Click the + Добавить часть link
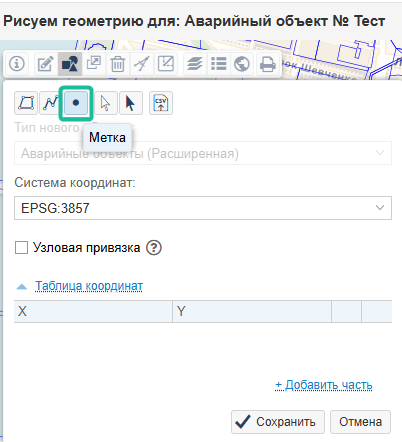The image size is (402, 442). pyautogui.click(x=324, y=385)
